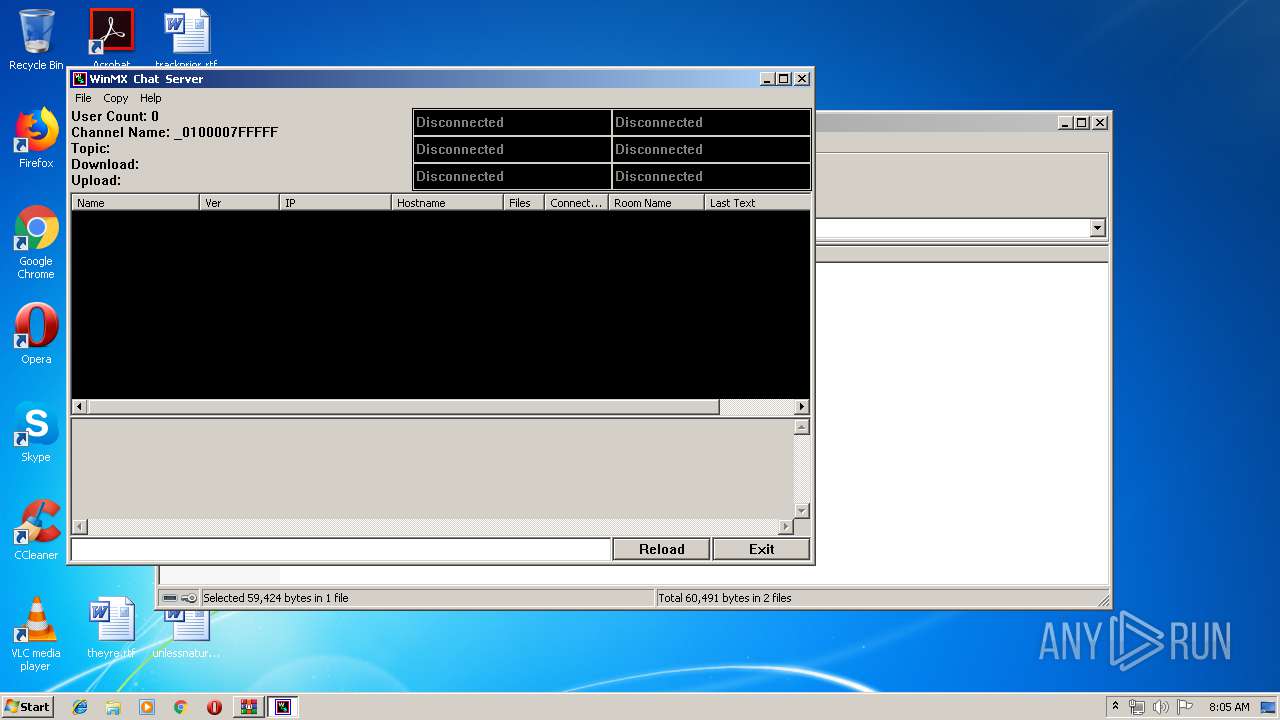Viewport: 1280px width, 720px height.
Task: Maximize the WinMX Chat Server window
Action: [x=784, y=79]
